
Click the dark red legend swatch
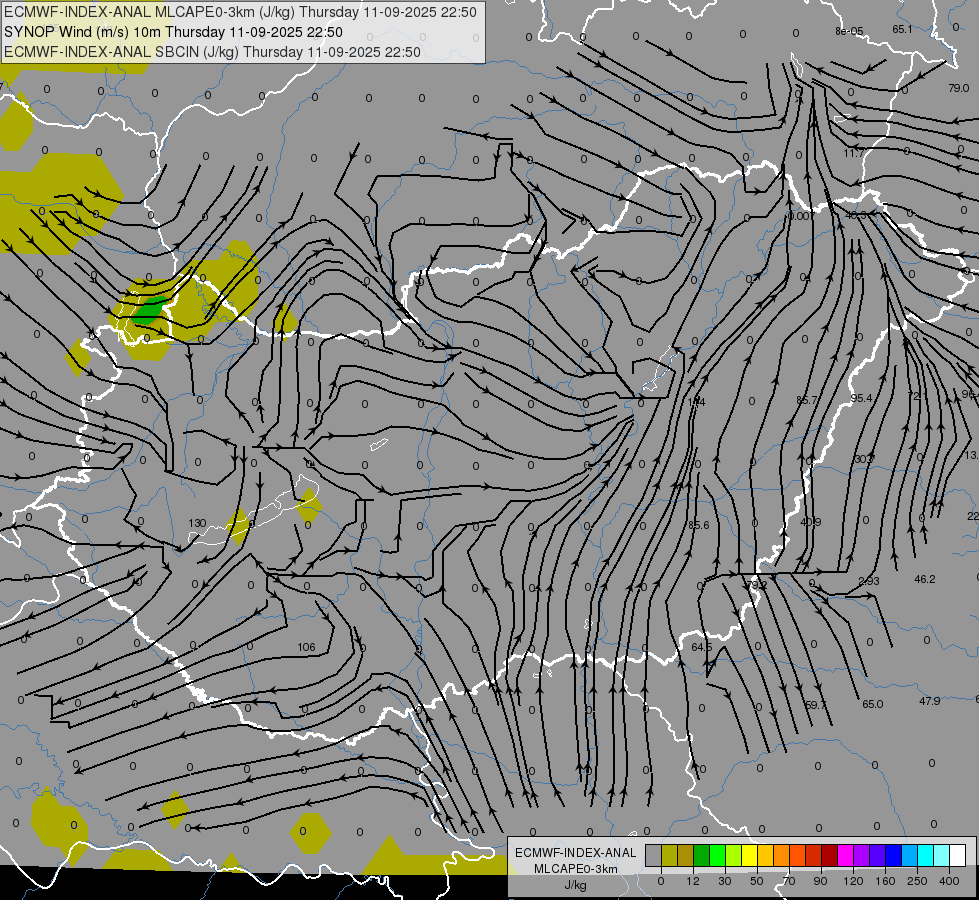point(829,855)
